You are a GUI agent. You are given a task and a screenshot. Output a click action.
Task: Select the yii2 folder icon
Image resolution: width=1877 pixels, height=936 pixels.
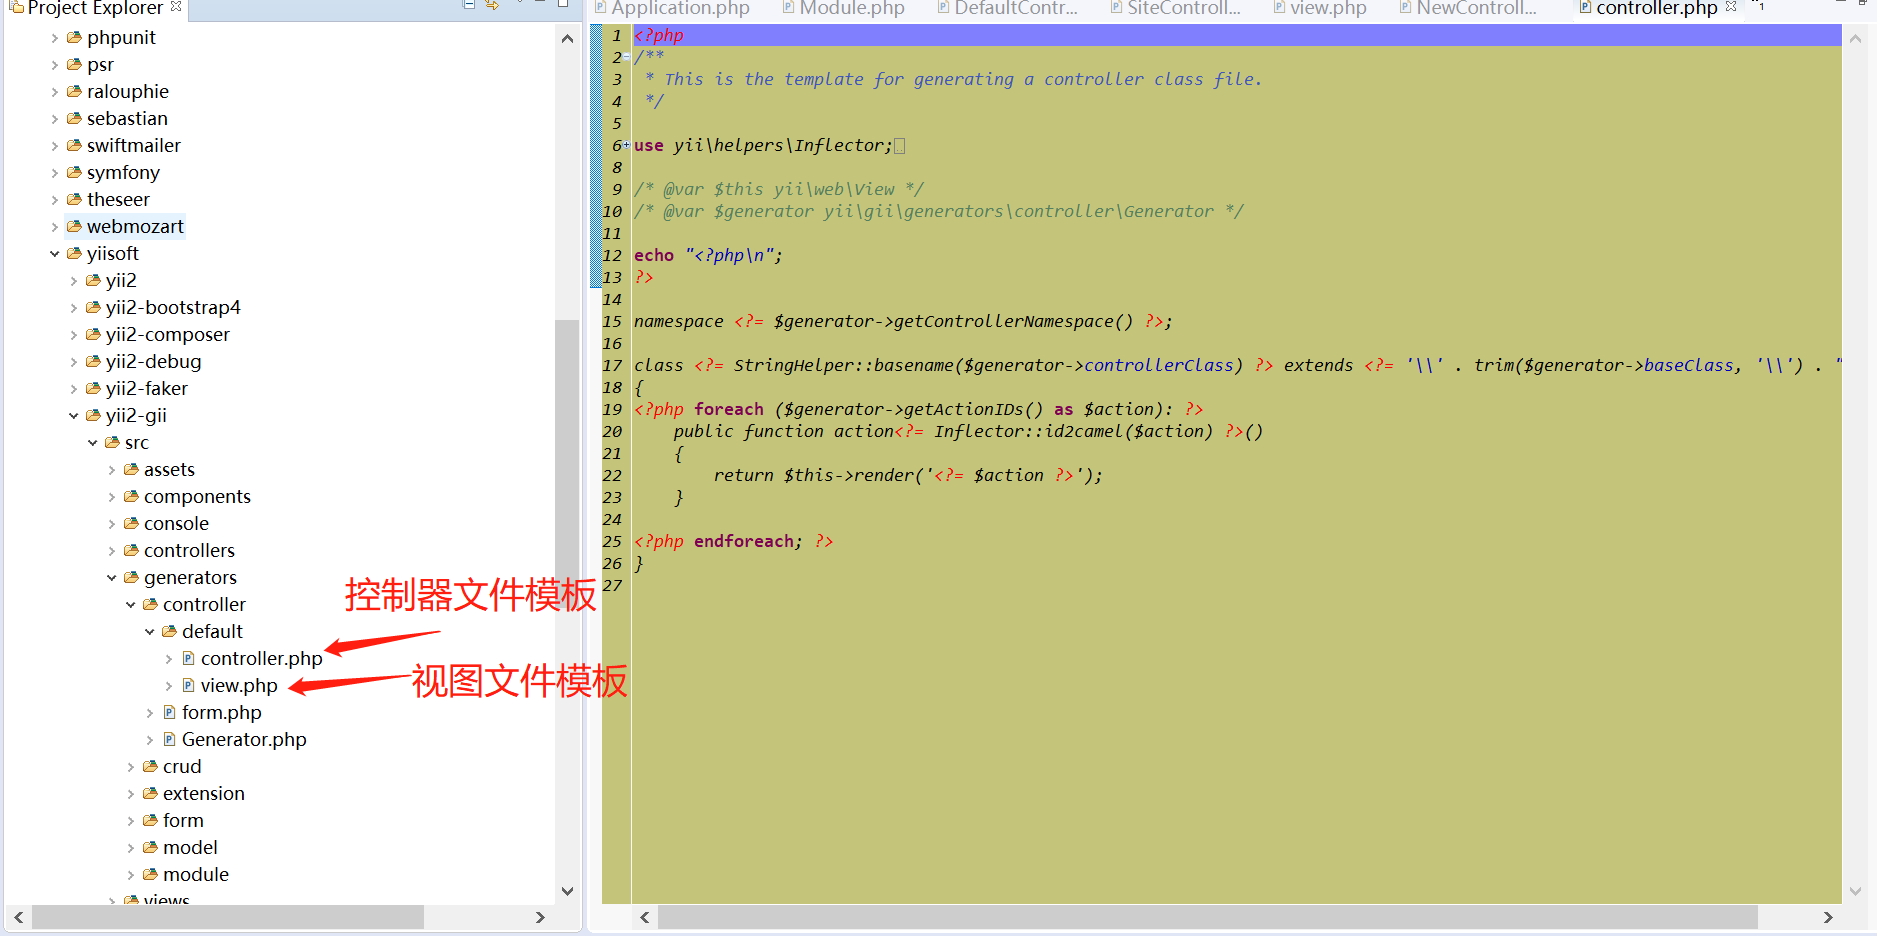[x=93, y=281]
